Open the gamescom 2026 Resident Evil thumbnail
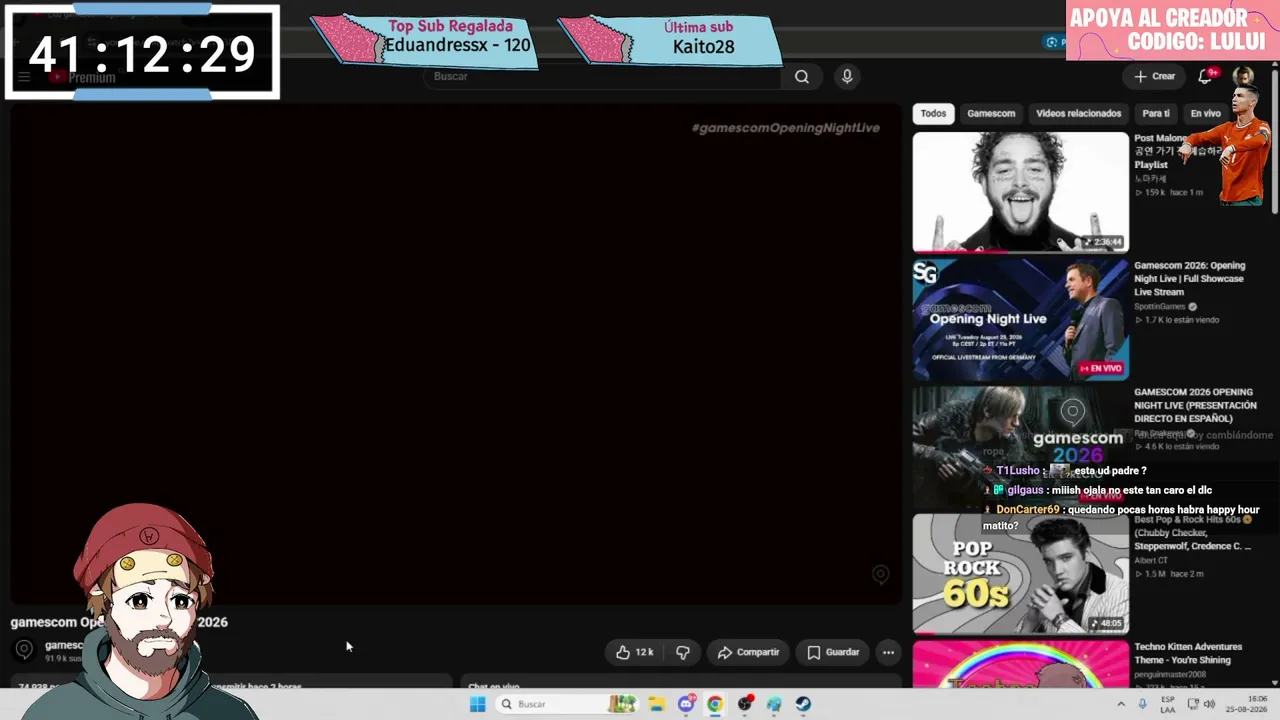The height and width of the screenshot is (720, 1280). coord(1020,446)
